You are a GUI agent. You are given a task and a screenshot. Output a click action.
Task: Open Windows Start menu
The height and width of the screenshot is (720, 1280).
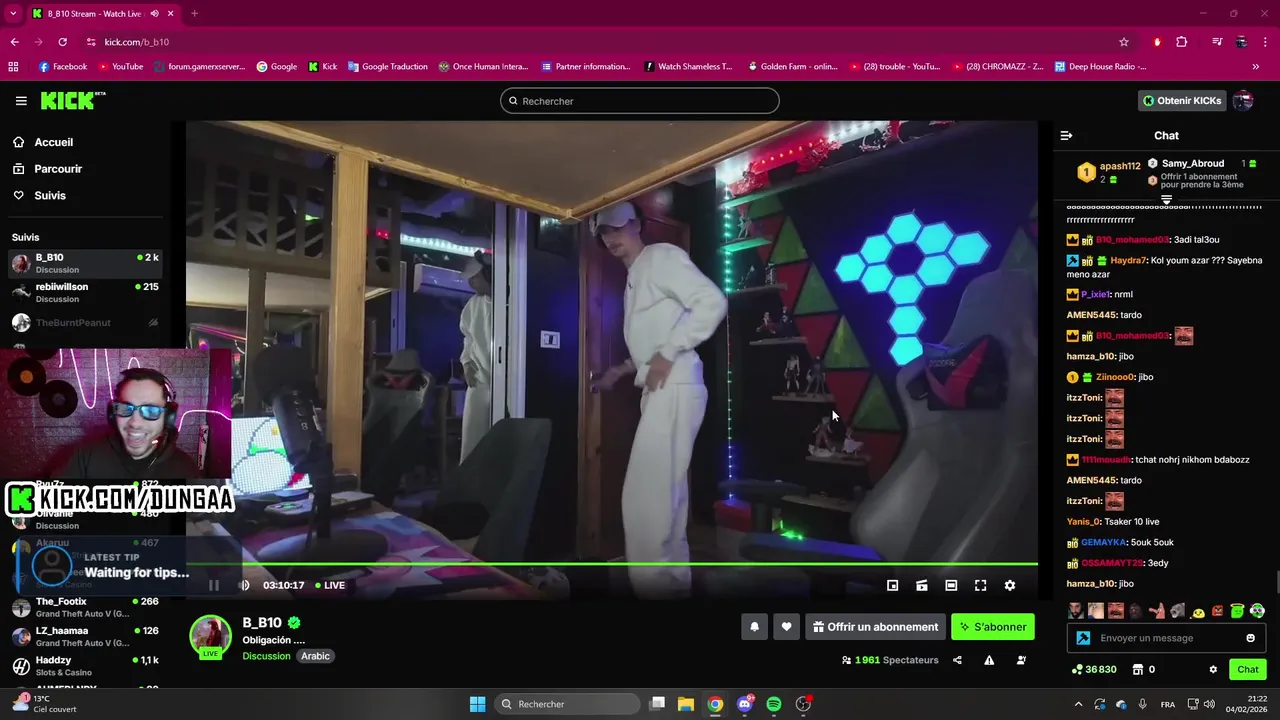[477, 704]
